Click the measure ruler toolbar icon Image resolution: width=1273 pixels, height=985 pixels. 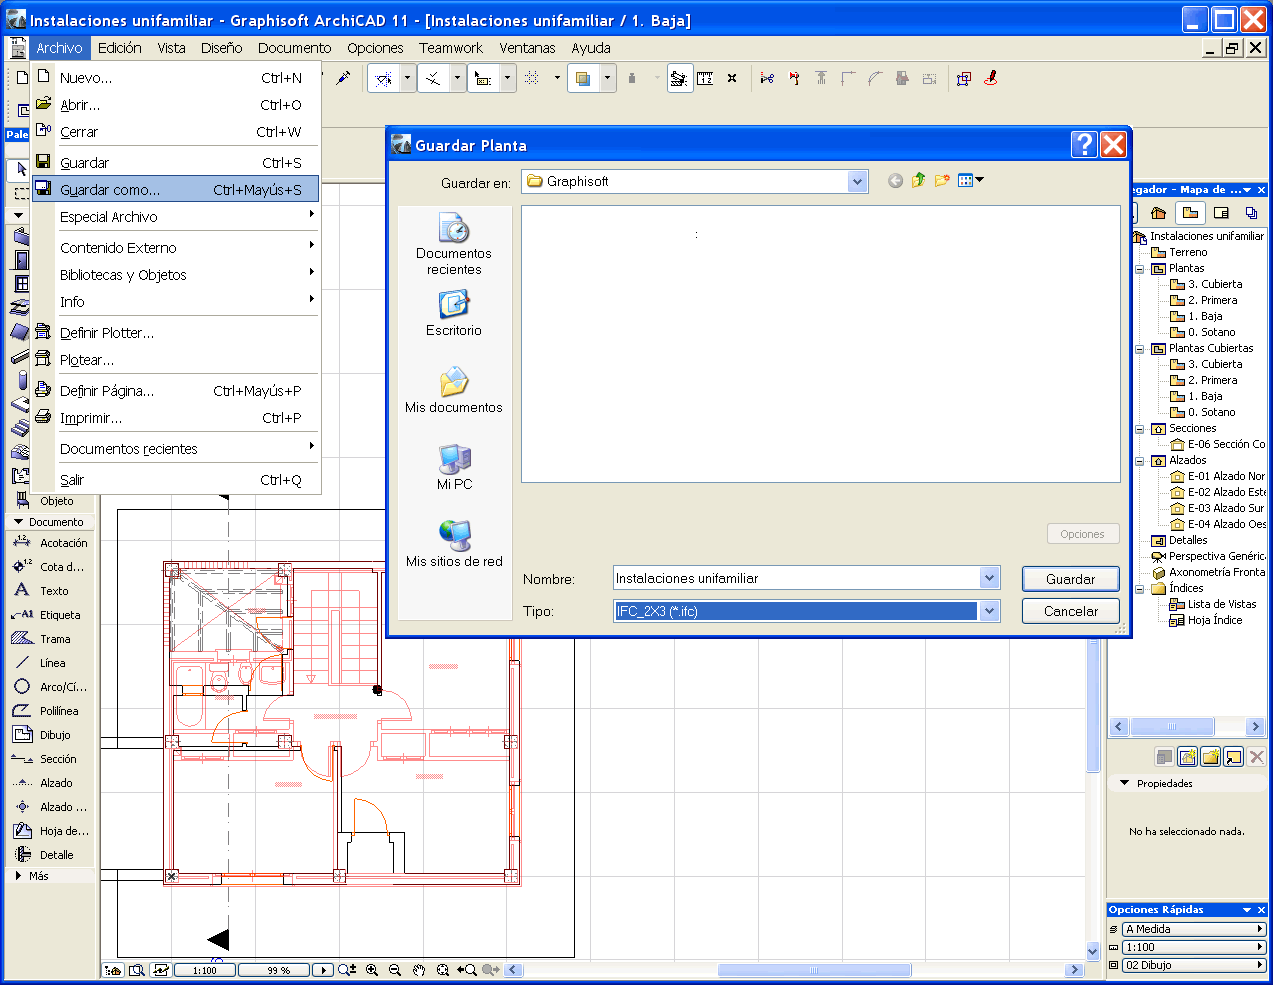point(705,78)
